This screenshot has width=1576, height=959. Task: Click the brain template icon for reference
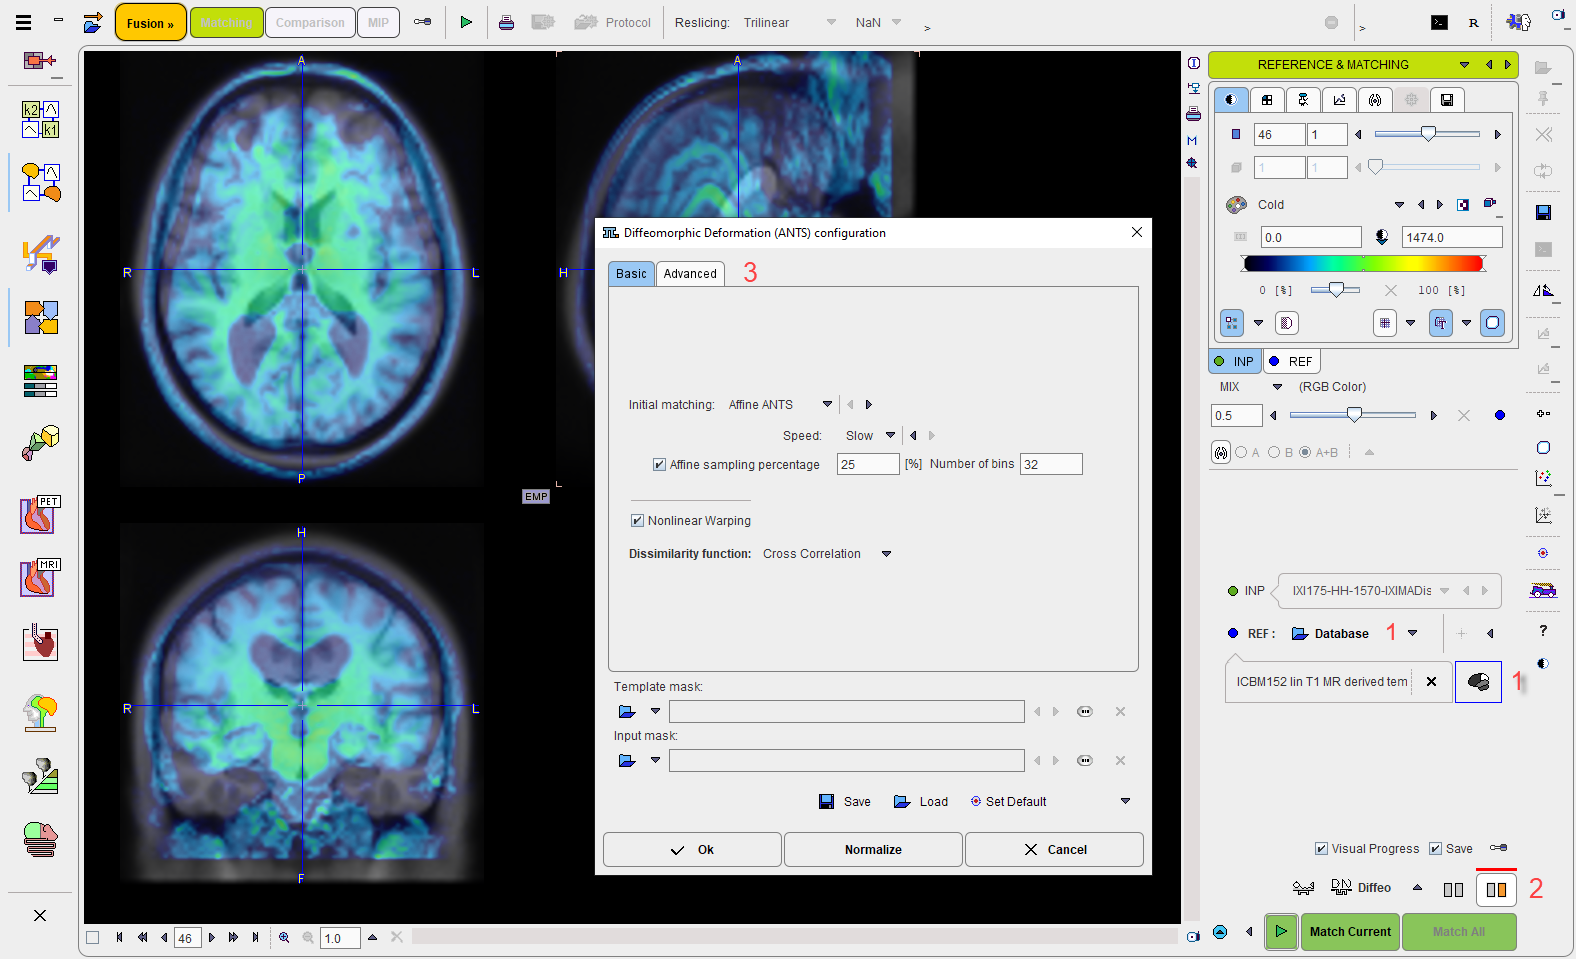click(1478, 682)
